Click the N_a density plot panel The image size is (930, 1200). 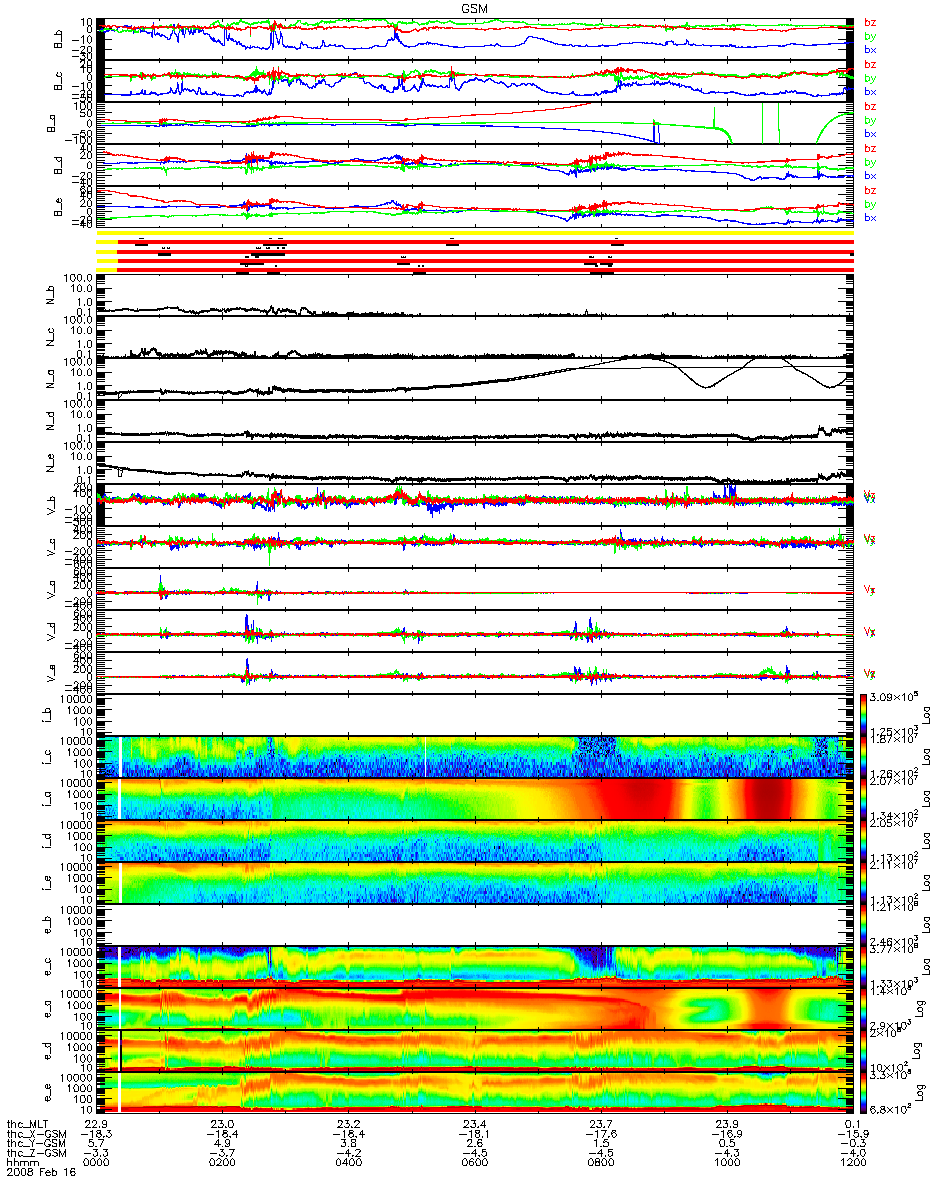point(474,381)
